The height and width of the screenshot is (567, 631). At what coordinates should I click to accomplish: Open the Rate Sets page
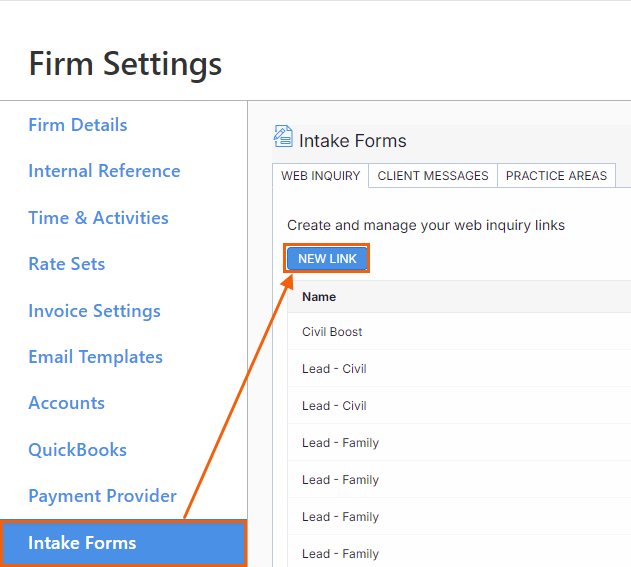(x=66, y=264)
